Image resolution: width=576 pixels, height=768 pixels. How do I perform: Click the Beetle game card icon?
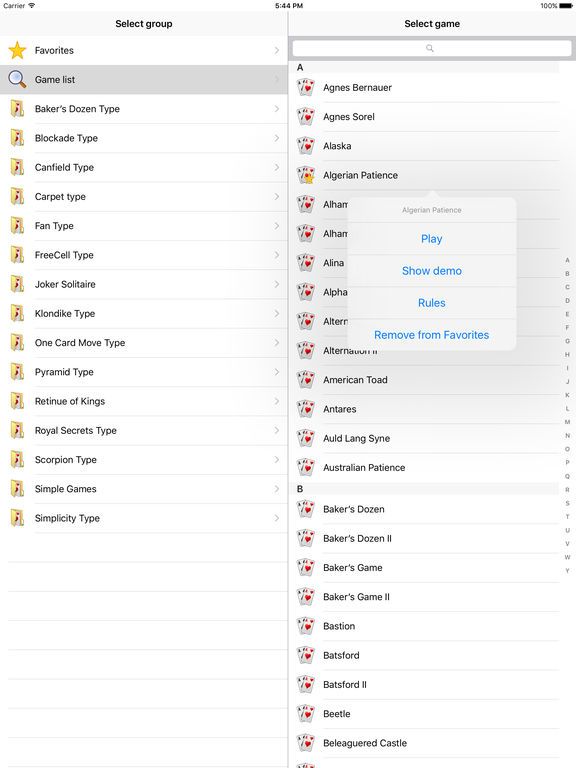click(x=306, y=714)
